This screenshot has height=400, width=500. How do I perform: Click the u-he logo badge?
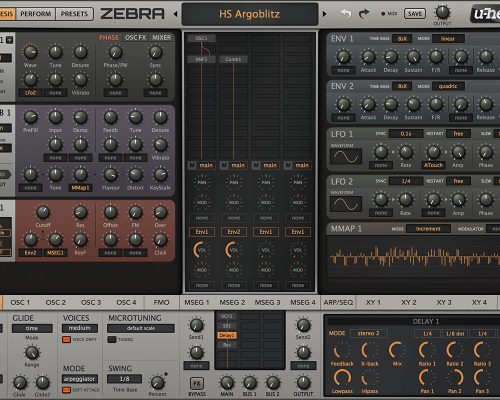point(485,14)
